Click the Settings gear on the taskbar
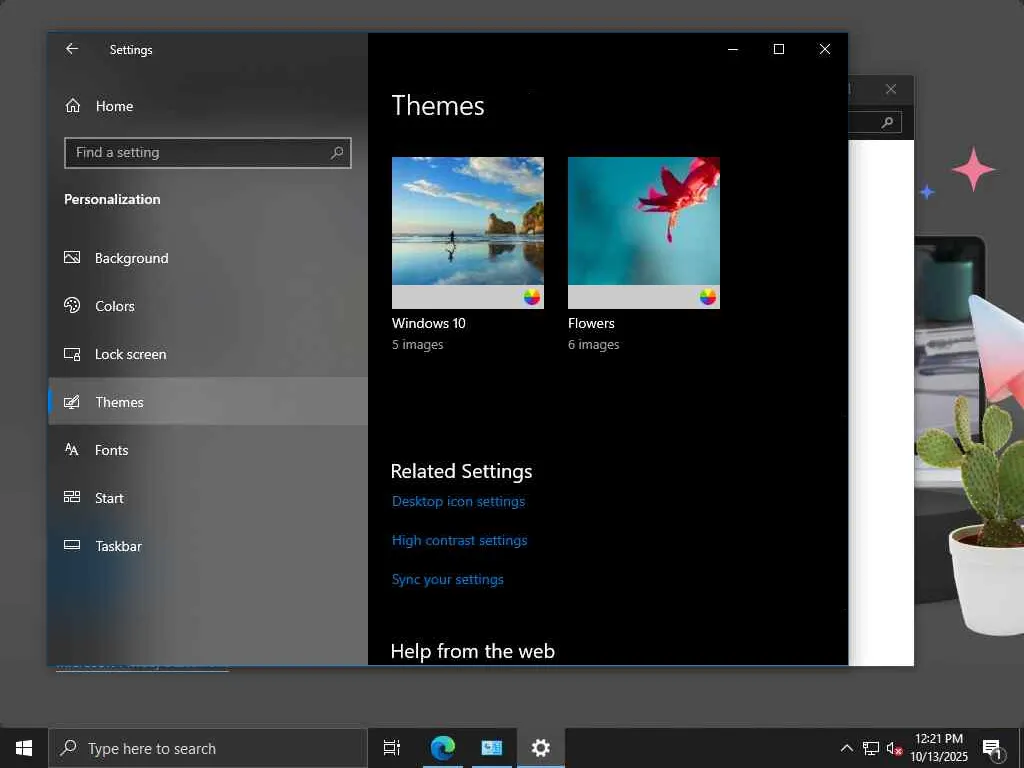This screenshot has height=768, width=1024. point(540,748)
